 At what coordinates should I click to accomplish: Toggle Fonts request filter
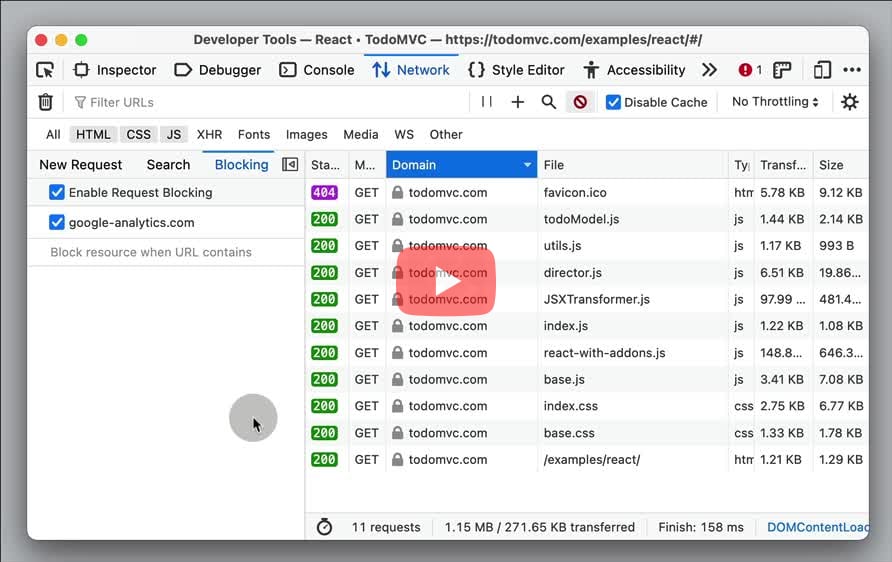(254, 135)
